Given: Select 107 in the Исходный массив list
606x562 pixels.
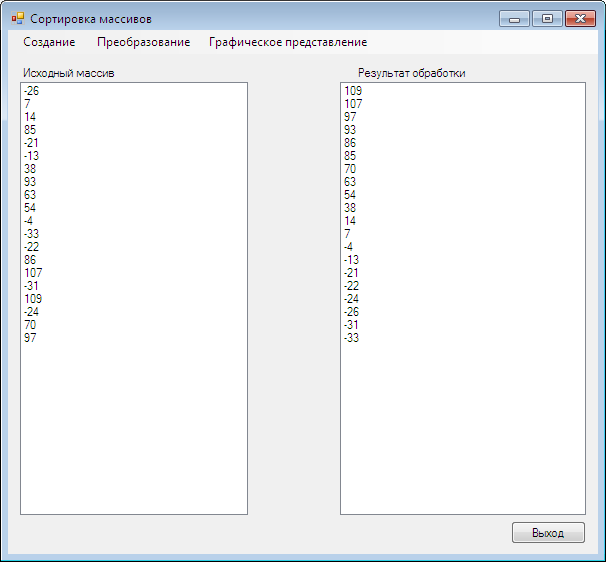Looking at the screenshot, I should pos(134,273).
